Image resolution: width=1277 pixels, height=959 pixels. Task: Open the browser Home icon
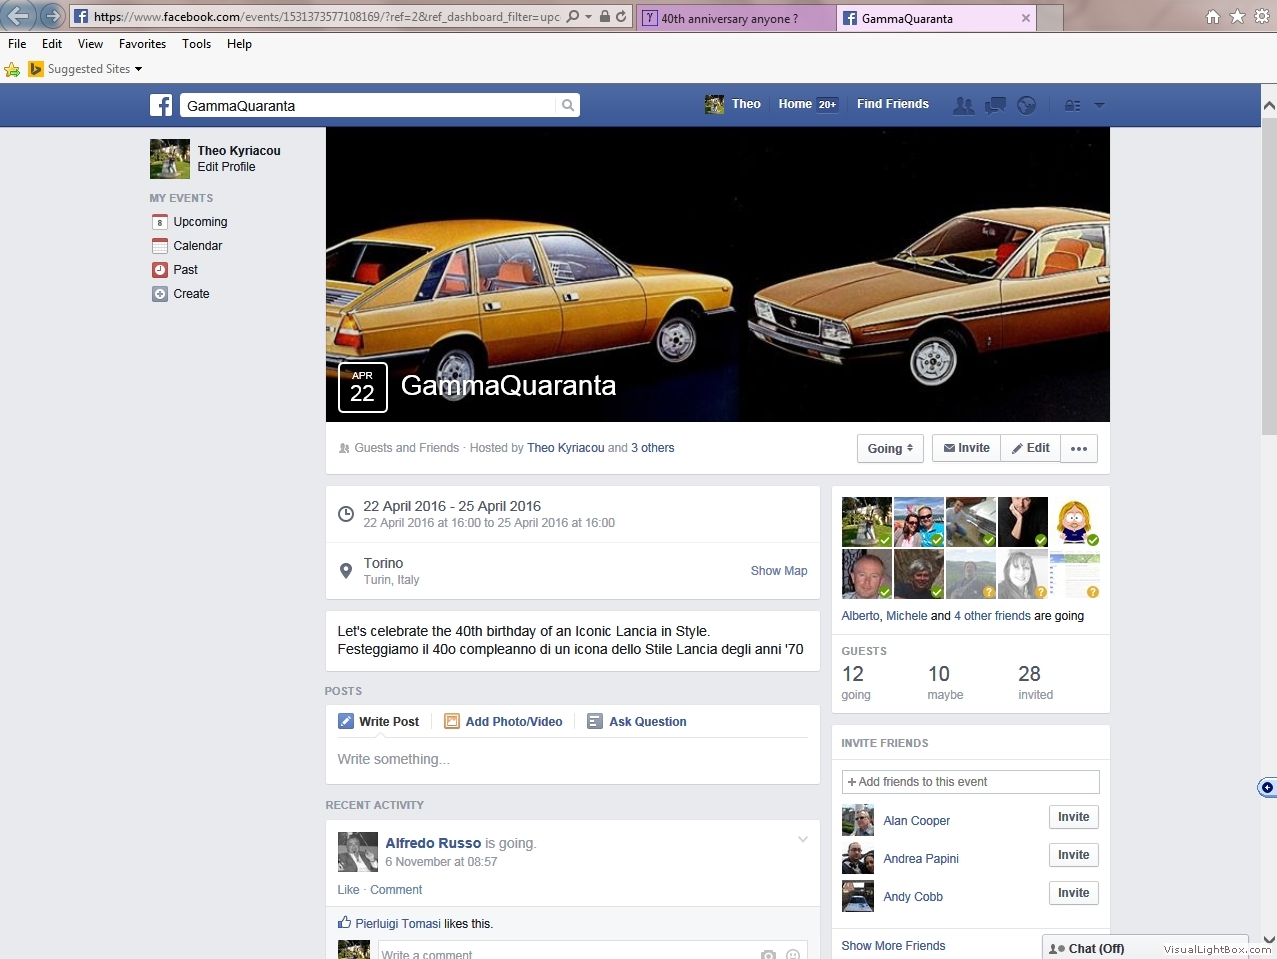(1213, 17)
